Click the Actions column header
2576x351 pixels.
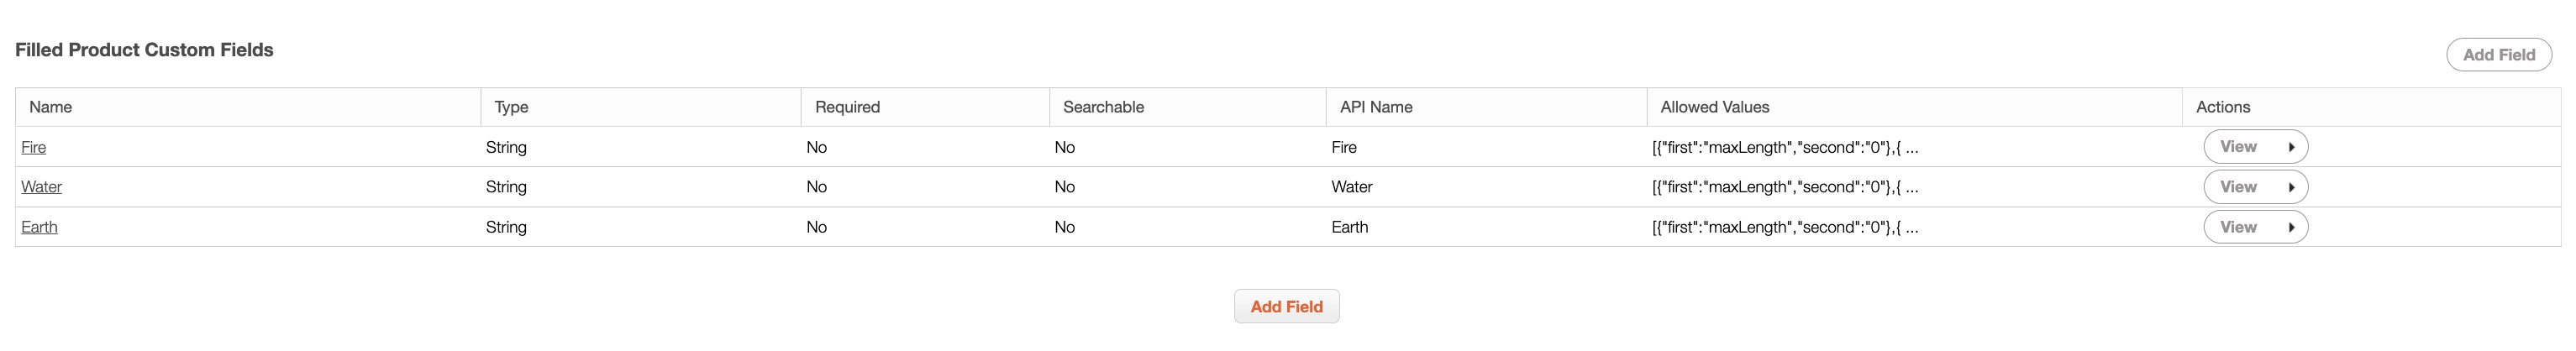tap(2222, 107)
